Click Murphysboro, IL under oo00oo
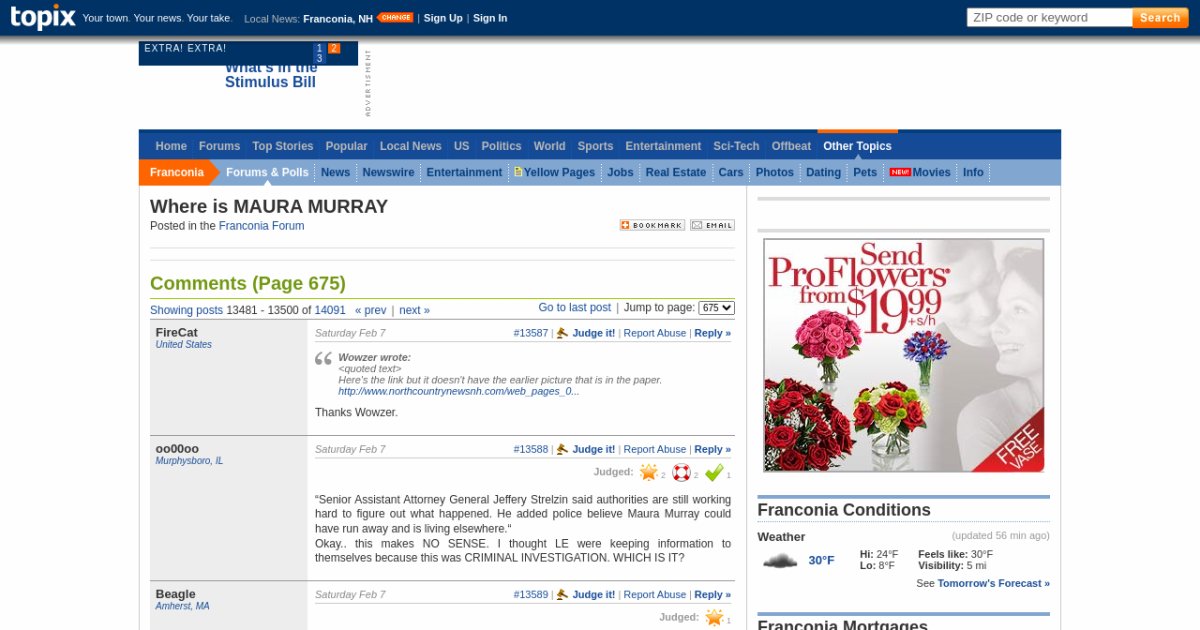The image size is (1200, 630). tap(189, 460)
